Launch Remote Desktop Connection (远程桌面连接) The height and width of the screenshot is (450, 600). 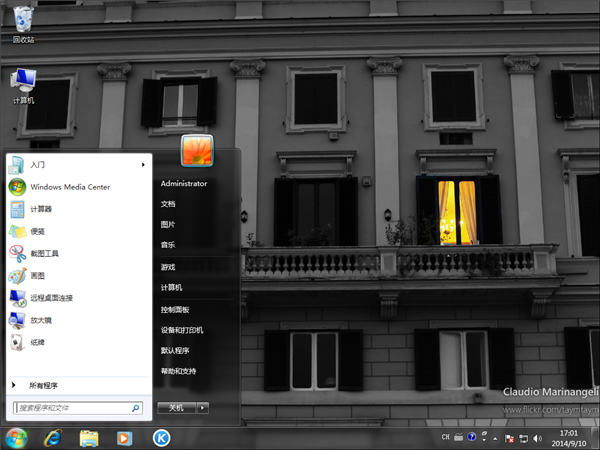[x=51, y=298]
